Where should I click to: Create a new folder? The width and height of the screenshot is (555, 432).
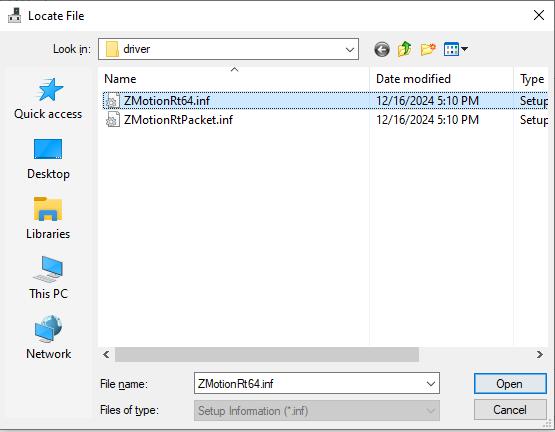428,49
